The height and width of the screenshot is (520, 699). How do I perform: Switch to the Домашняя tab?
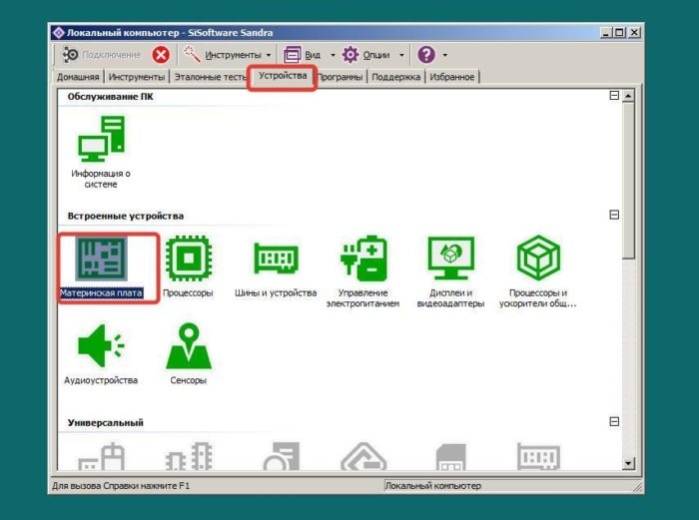tap(78, 77)
